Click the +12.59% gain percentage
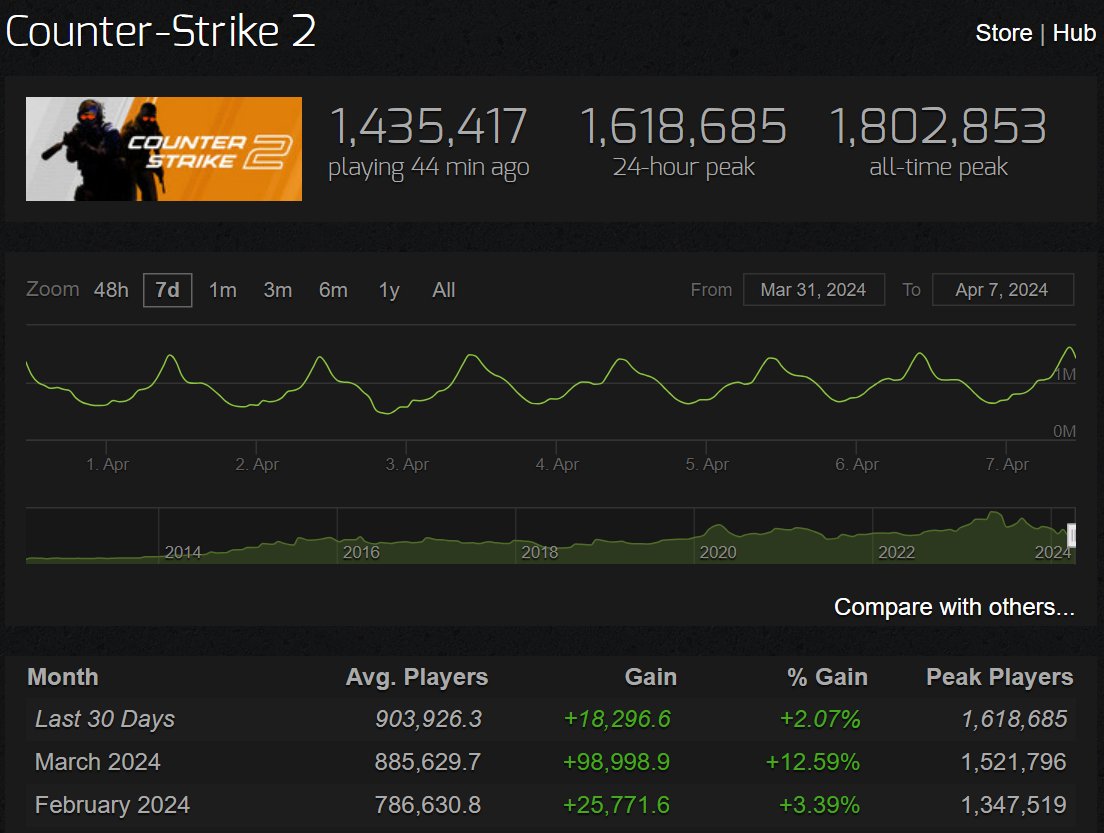1104x833 pixels. tap(813, 762)
